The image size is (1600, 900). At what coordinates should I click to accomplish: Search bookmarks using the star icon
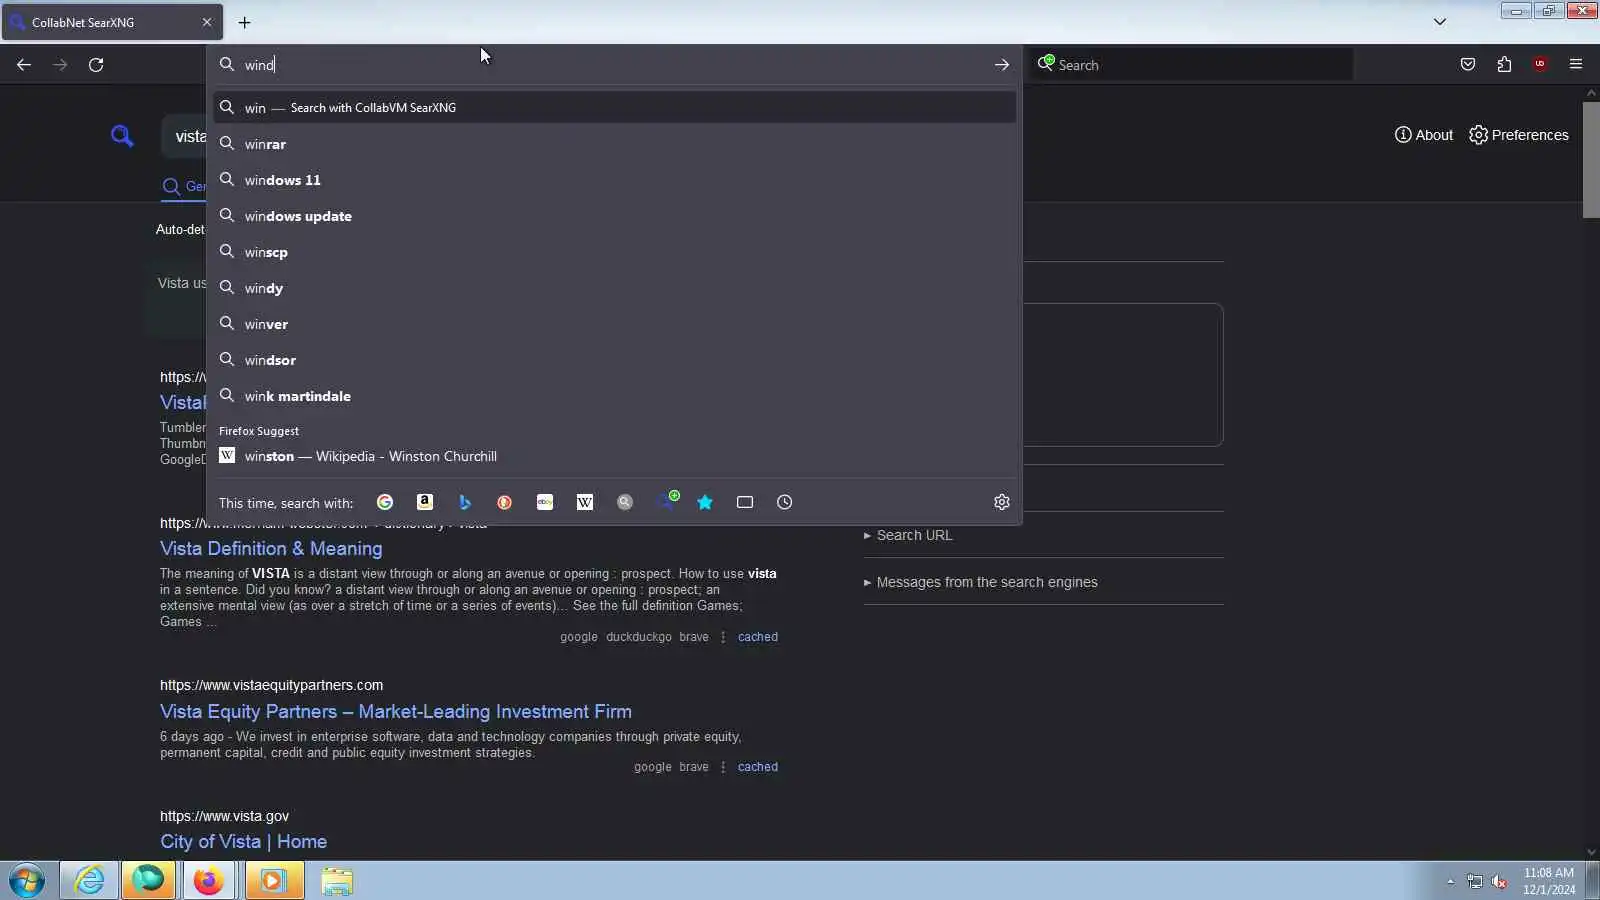coord(705,502)
